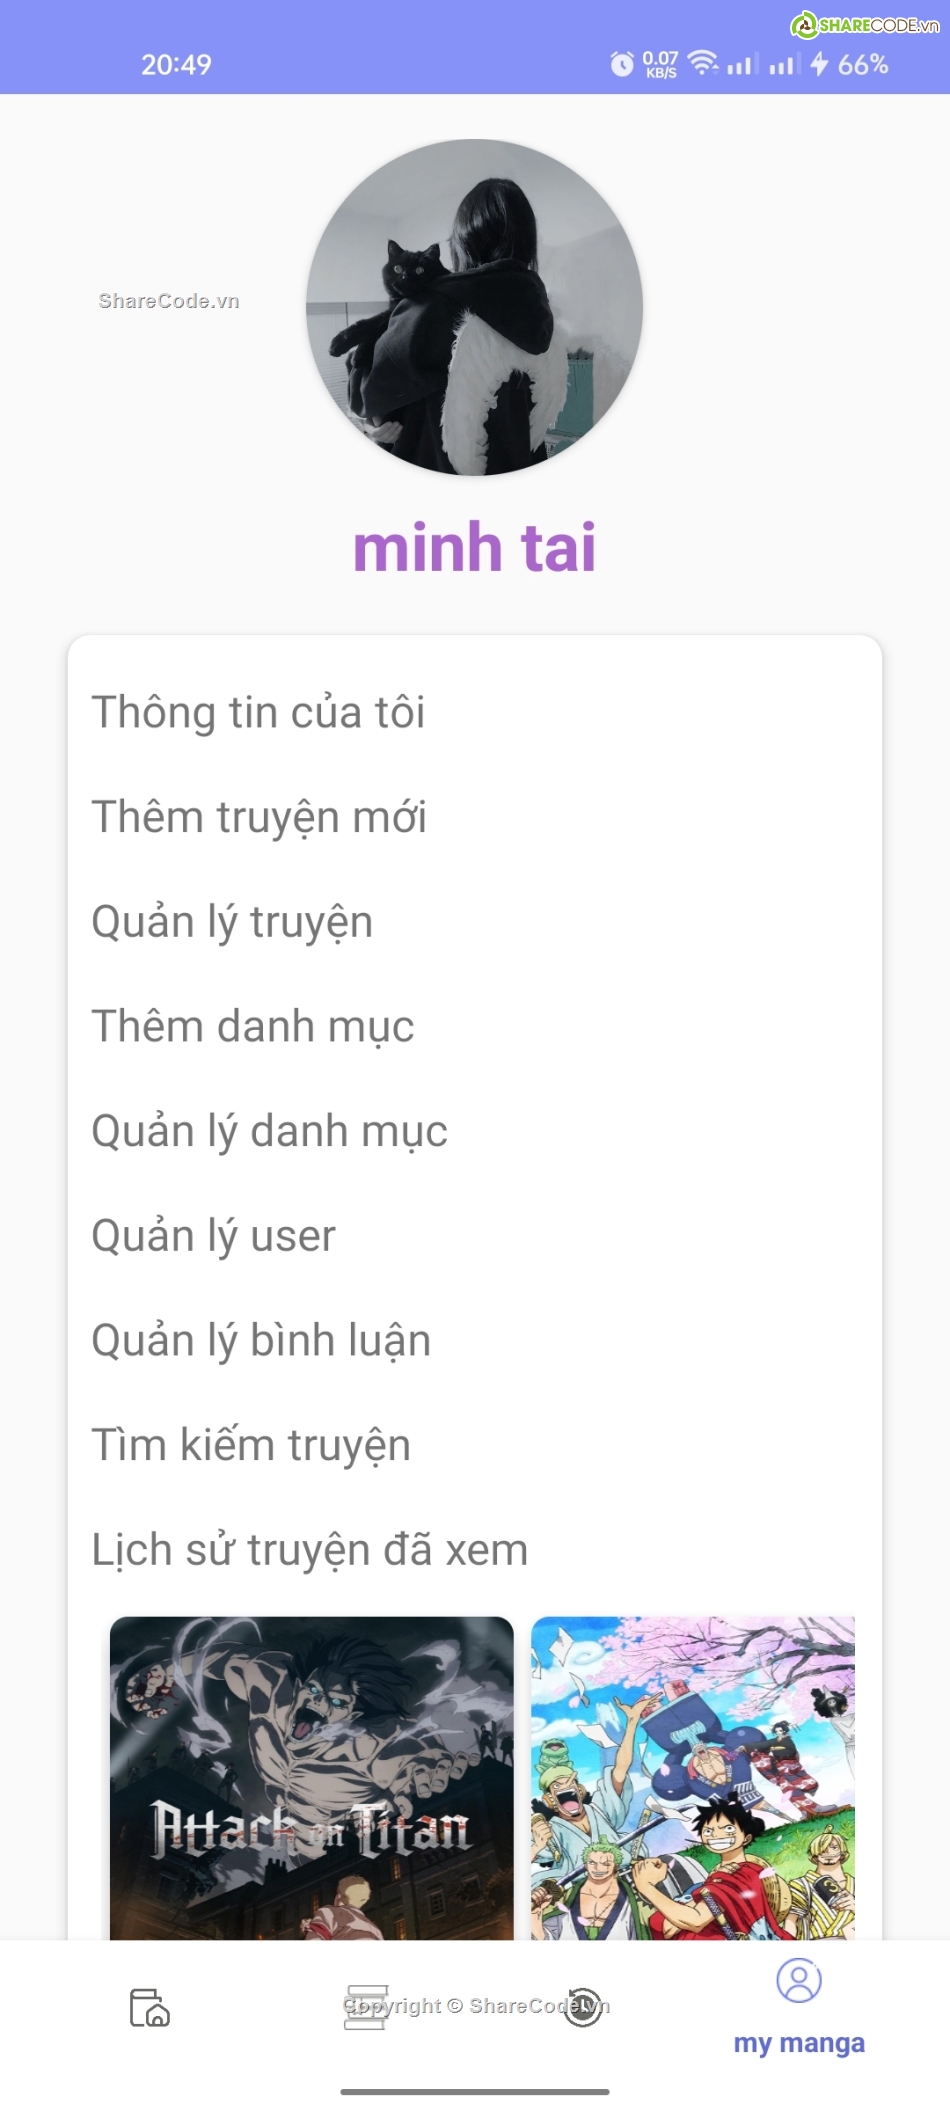Open the history replay icon in bottom bar
The image size is (950, 2111).
583,2007
